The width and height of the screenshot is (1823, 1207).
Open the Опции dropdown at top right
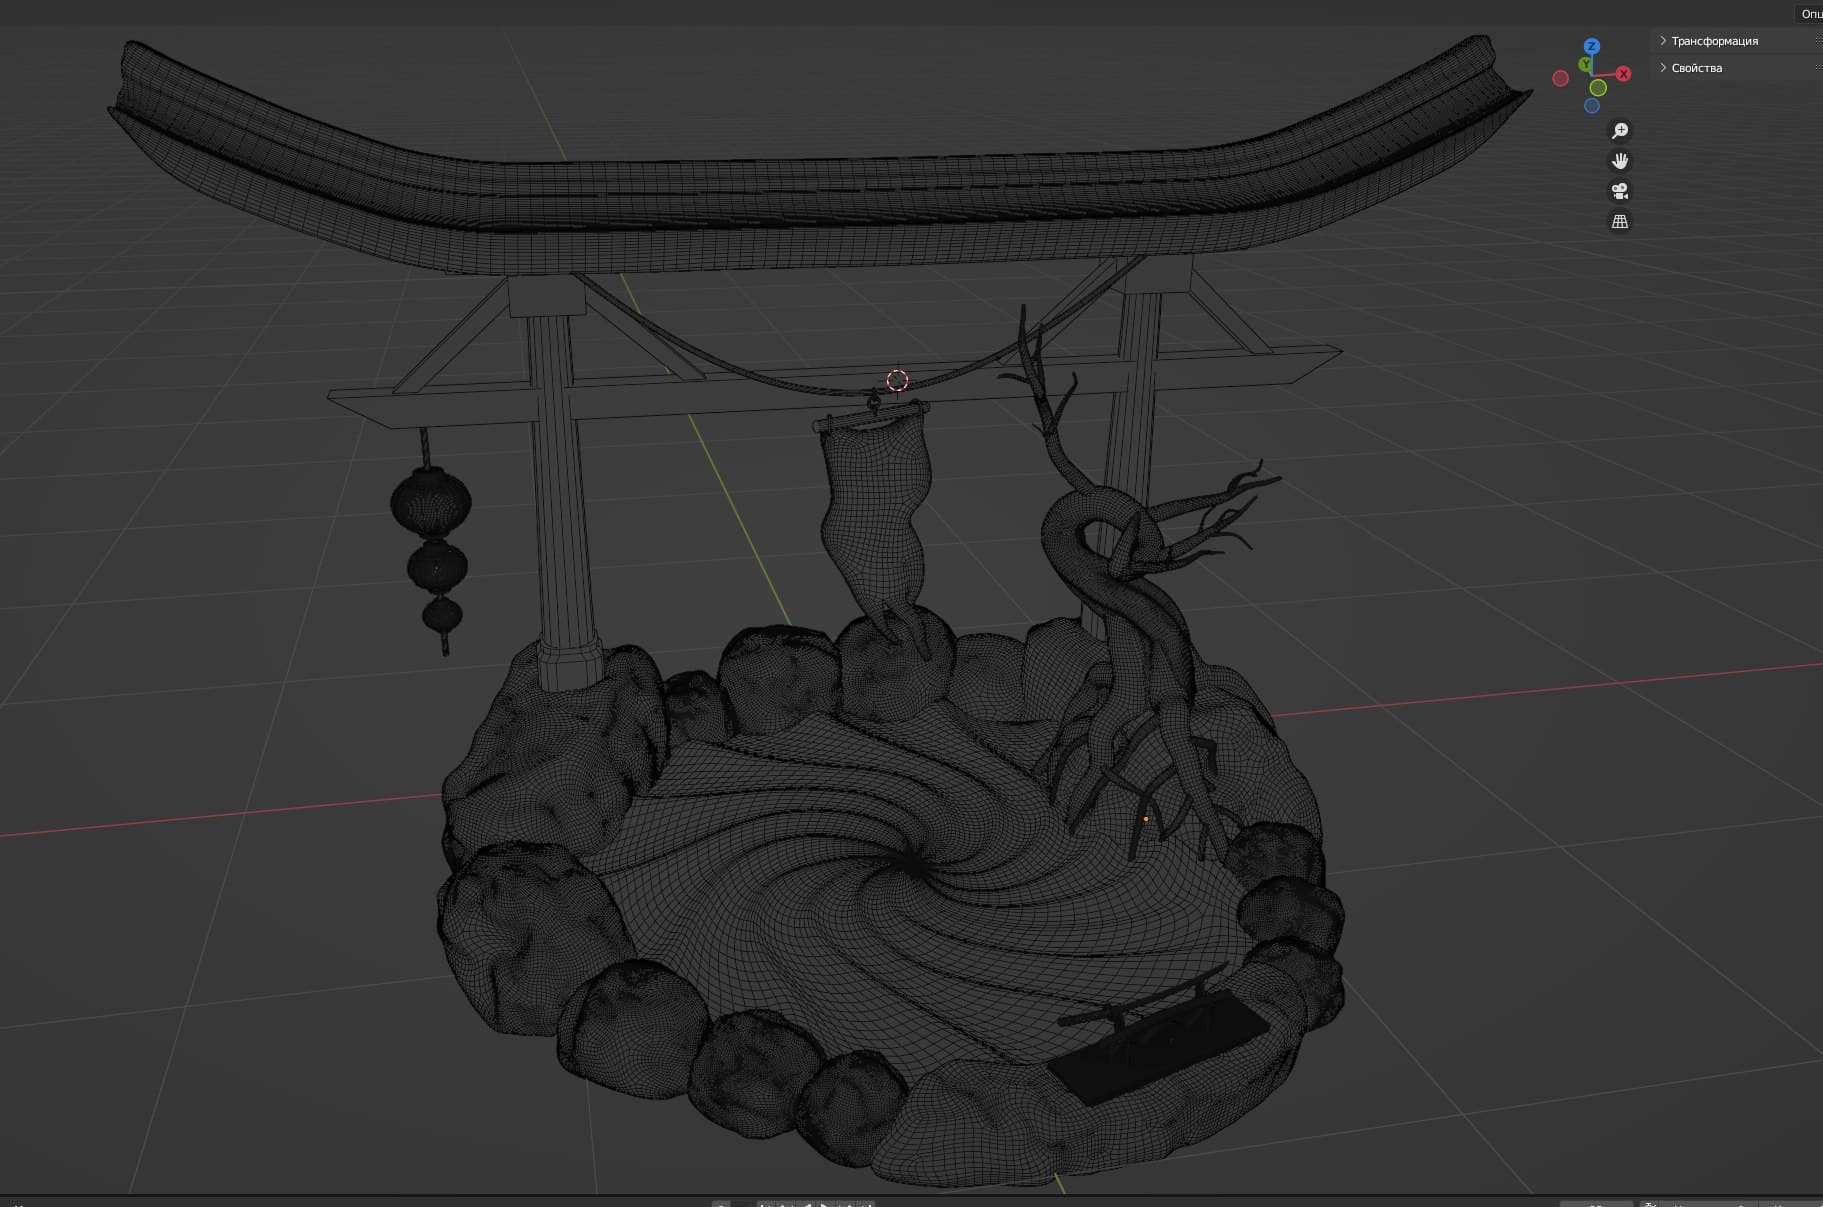click(1810, 13)
